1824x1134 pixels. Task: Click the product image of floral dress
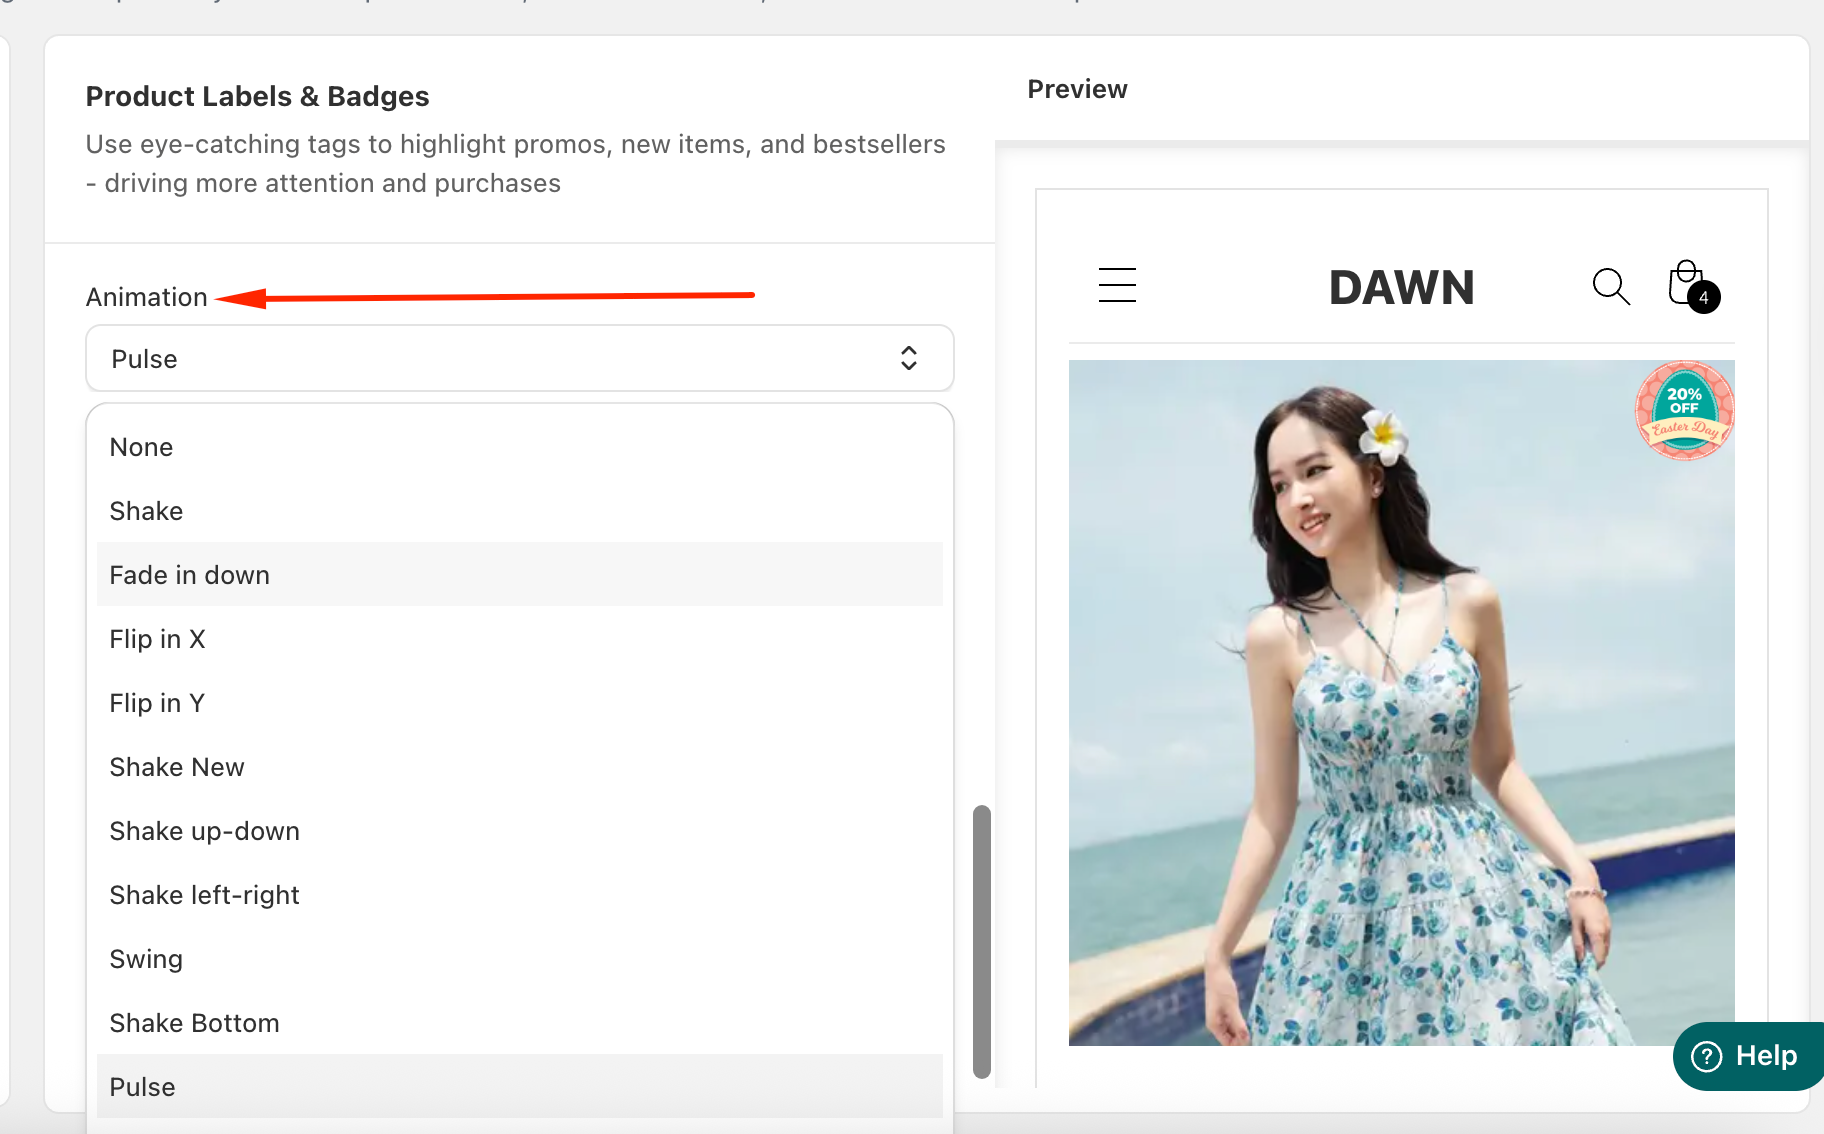point(1401,703)
